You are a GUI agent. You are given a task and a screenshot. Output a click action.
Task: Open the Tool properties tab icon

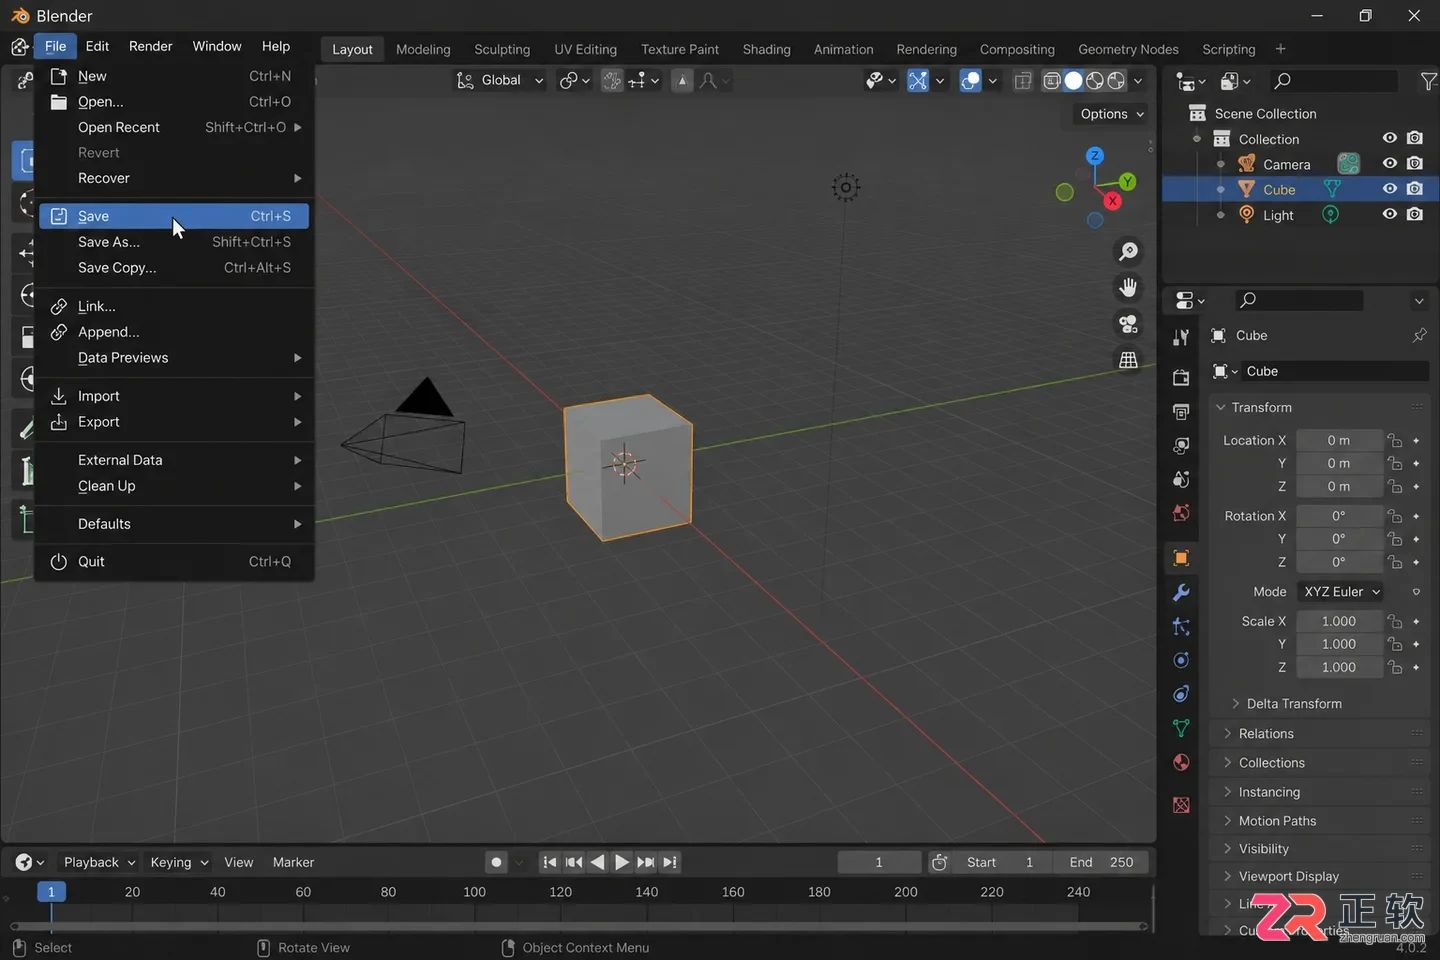[x=1181, y=338]
